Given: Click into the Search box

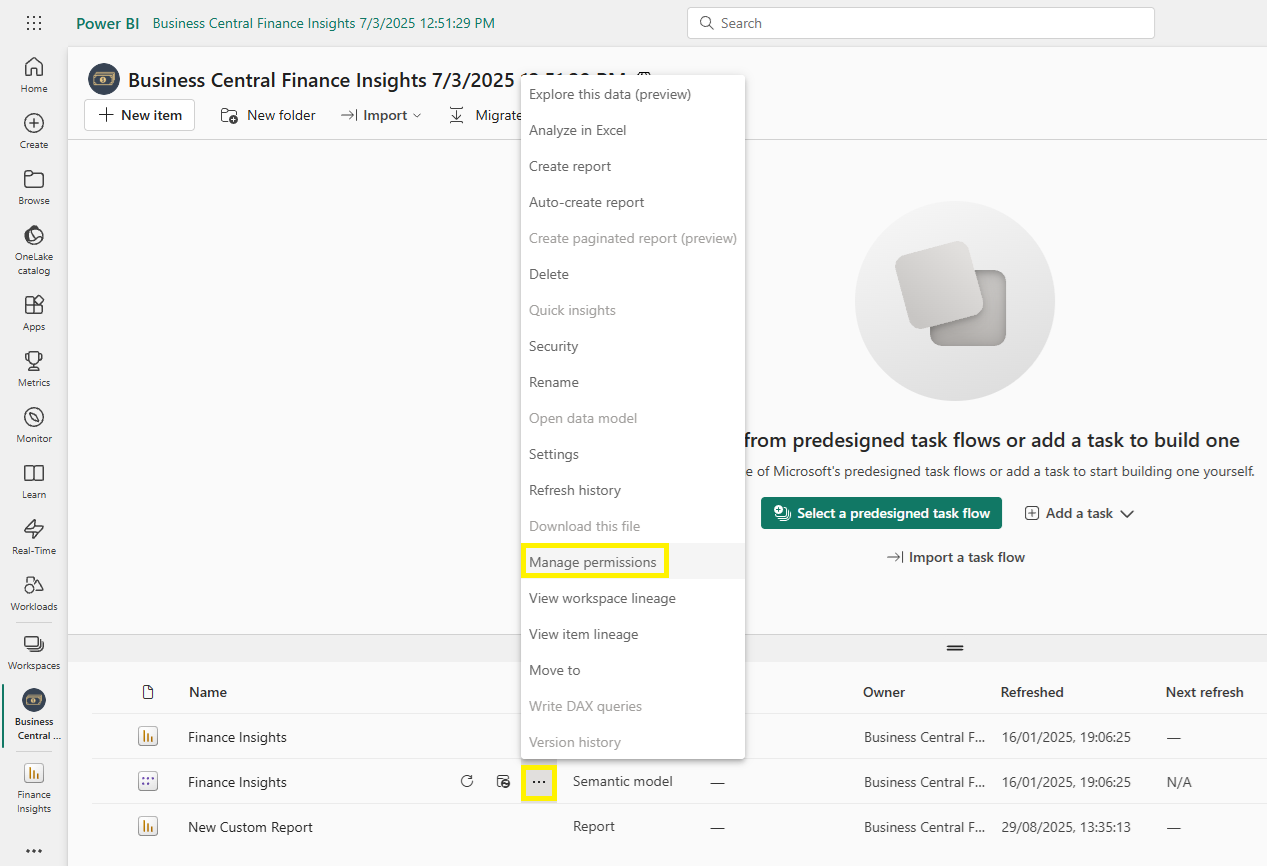Looking at the screenshot, I should tap(920, 23).
